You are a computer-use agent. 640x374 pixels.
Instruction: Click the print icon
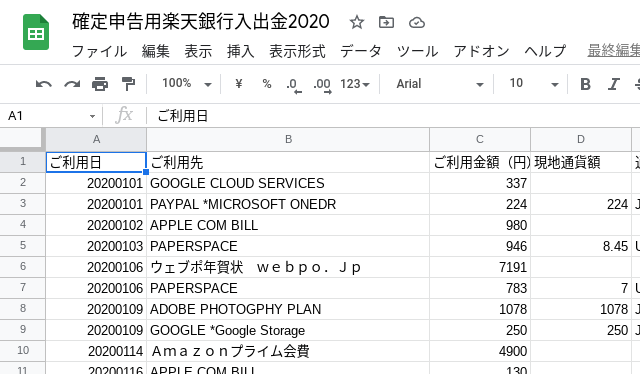coord(100,84)
